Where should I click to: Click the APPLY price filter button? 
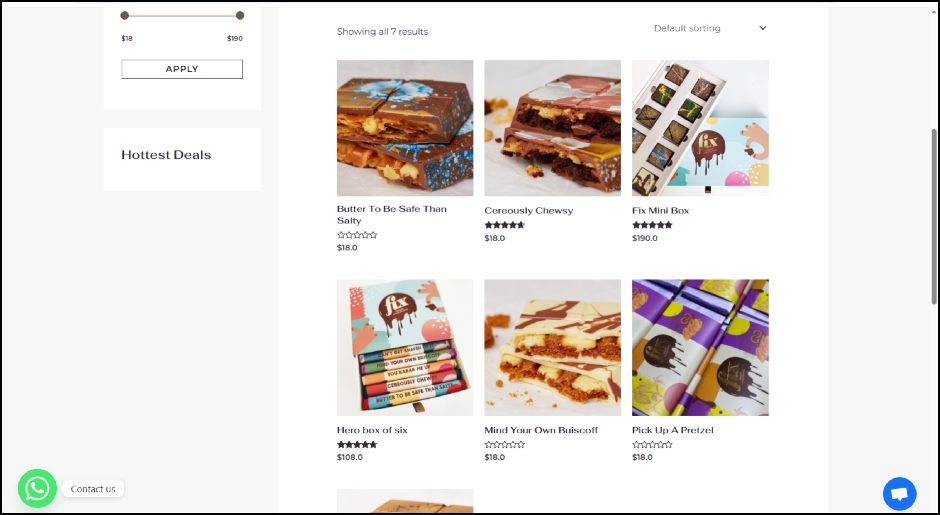point(182,69)
